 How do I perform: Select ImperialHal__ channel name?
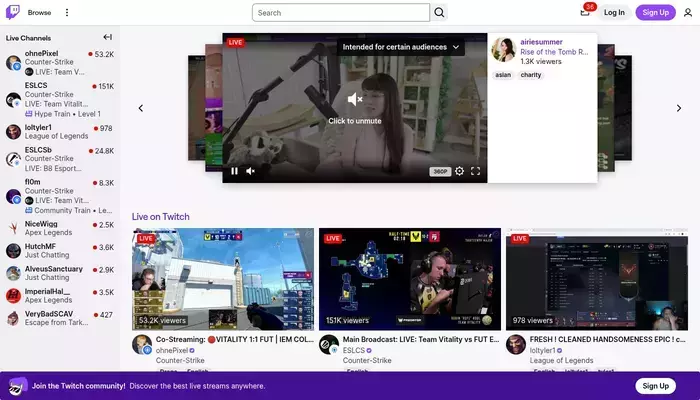point(47,292)
